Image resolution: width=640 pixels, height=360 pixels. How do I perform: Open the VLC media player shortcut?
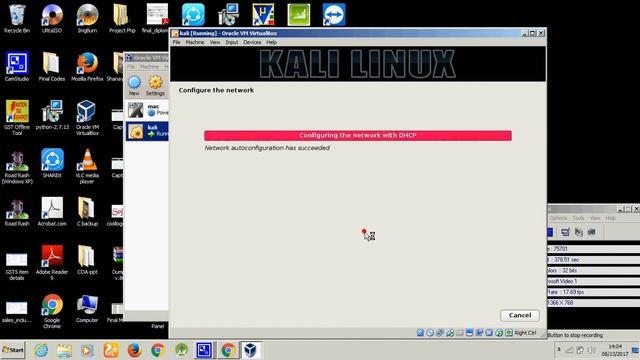pyautogui.click(x=87, y=166)
